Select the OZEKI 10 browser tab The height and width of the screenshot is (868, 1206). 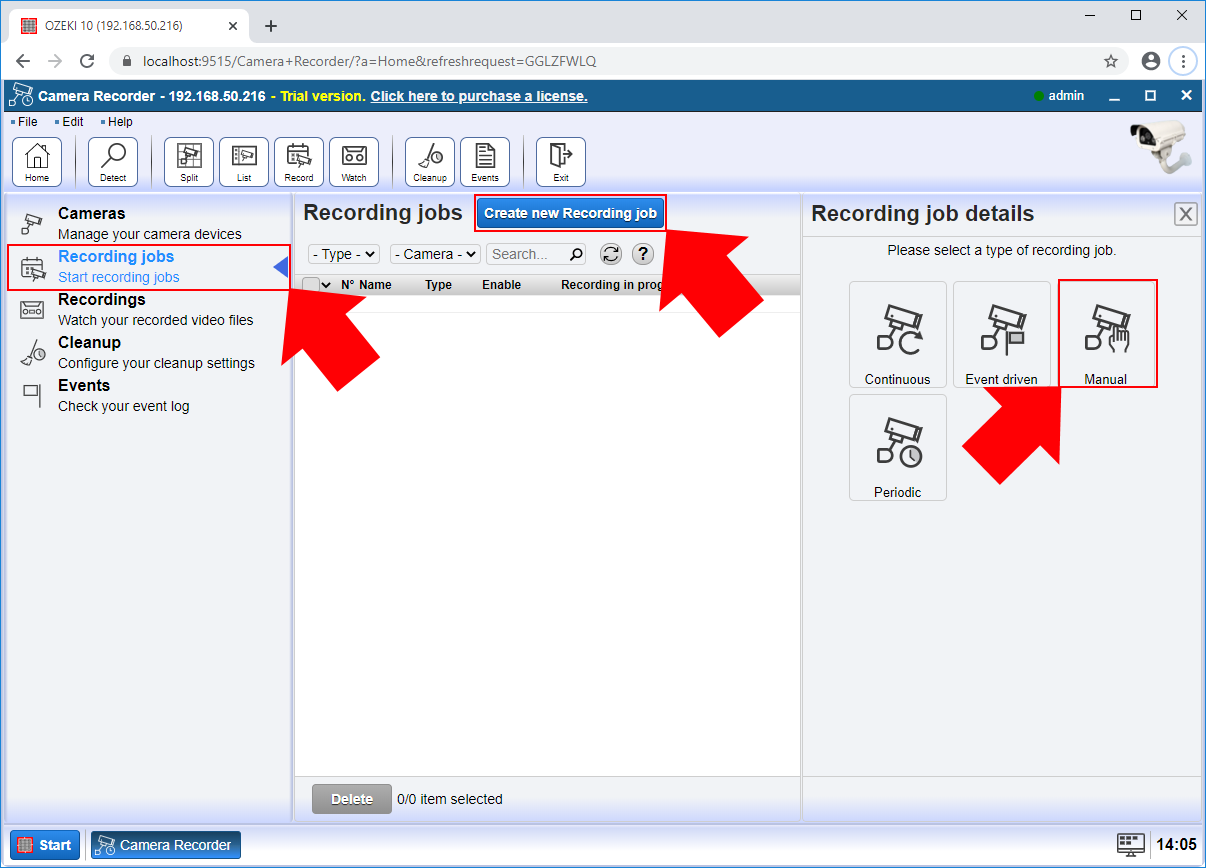click(x=130, y=26)
